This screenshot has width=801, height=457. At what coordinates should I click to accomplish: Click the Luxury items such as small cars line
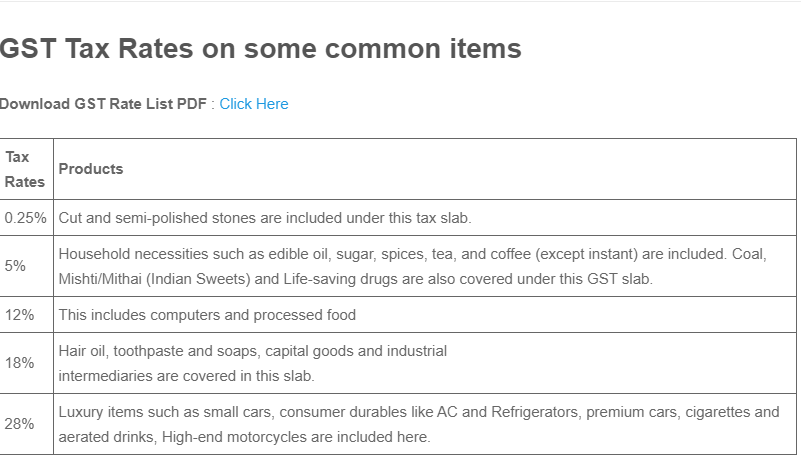point(419,412)
